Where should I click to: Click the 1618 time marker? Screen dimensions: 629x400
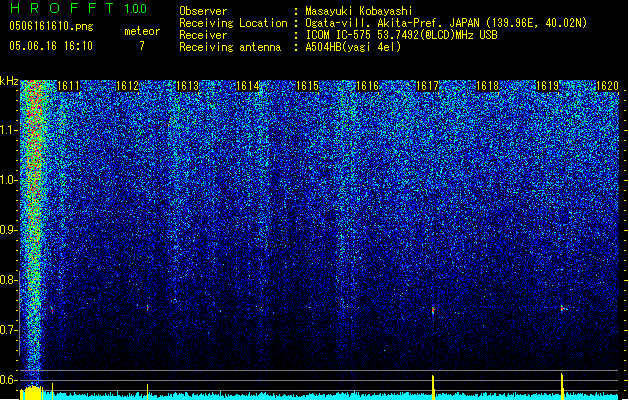pos(487,86)
